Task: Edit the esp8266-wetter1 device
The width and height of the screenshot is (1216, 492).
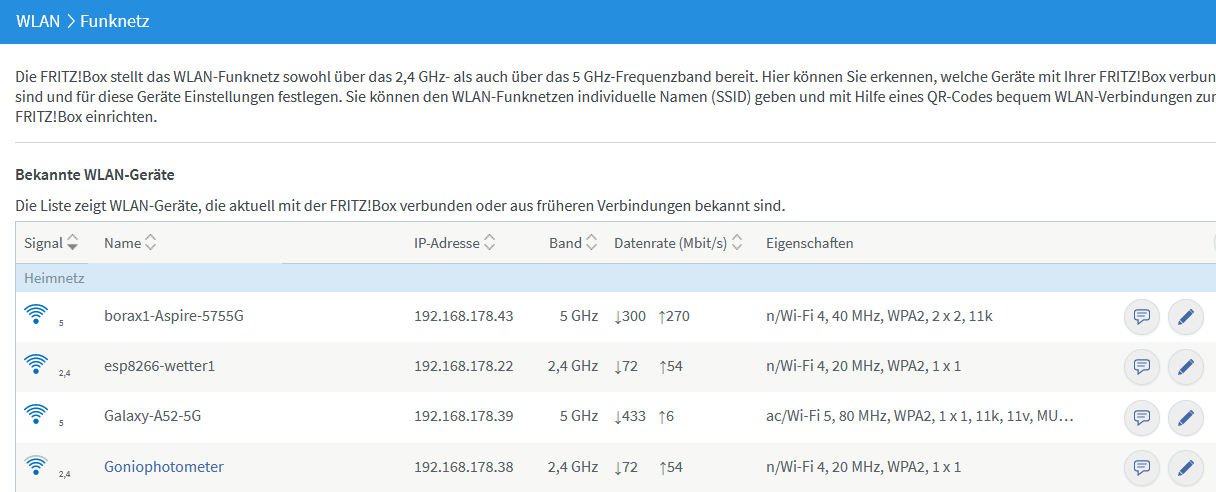Action: [1186, 367]
